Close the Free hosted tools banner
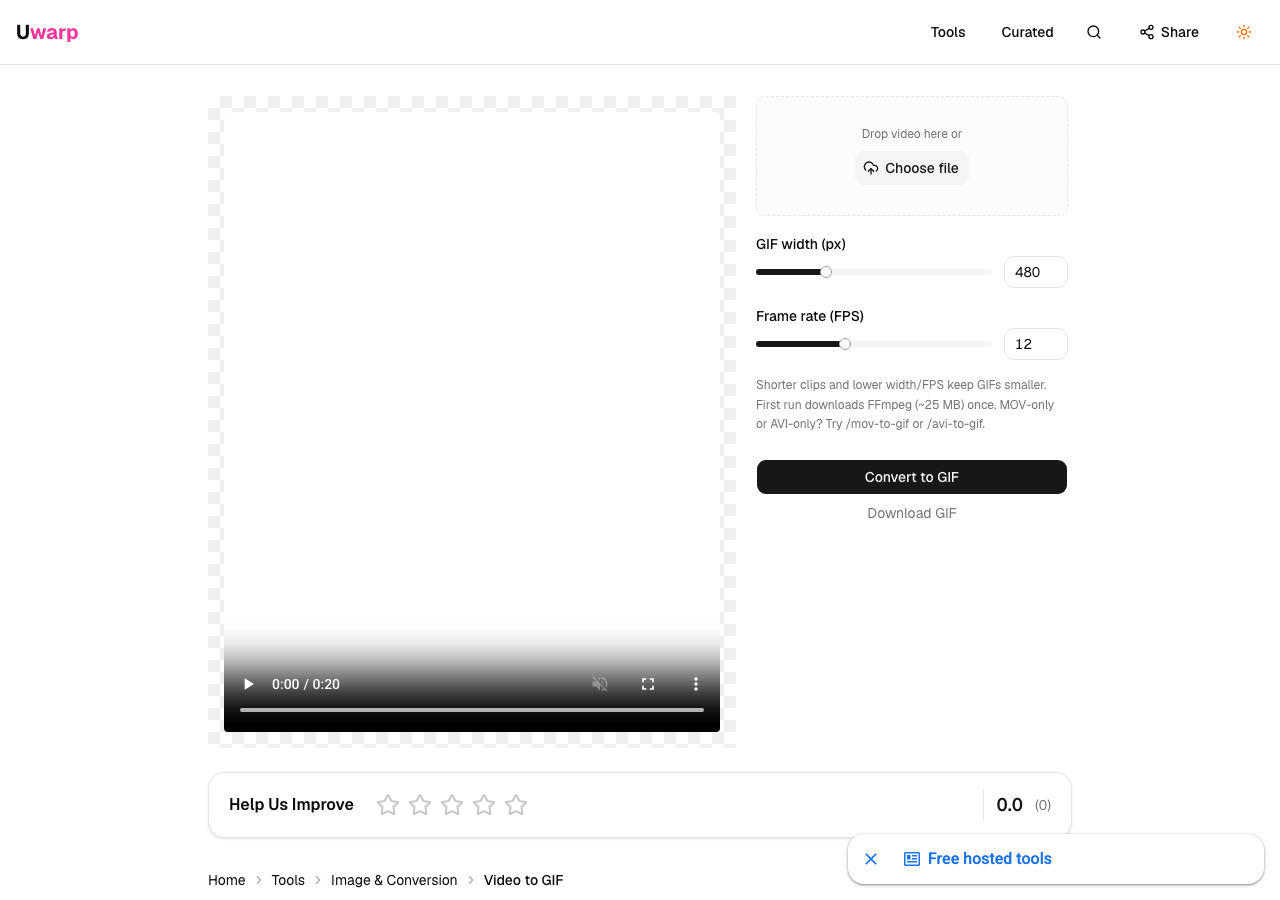This screenshot has width=1280, height=900. 871,859
